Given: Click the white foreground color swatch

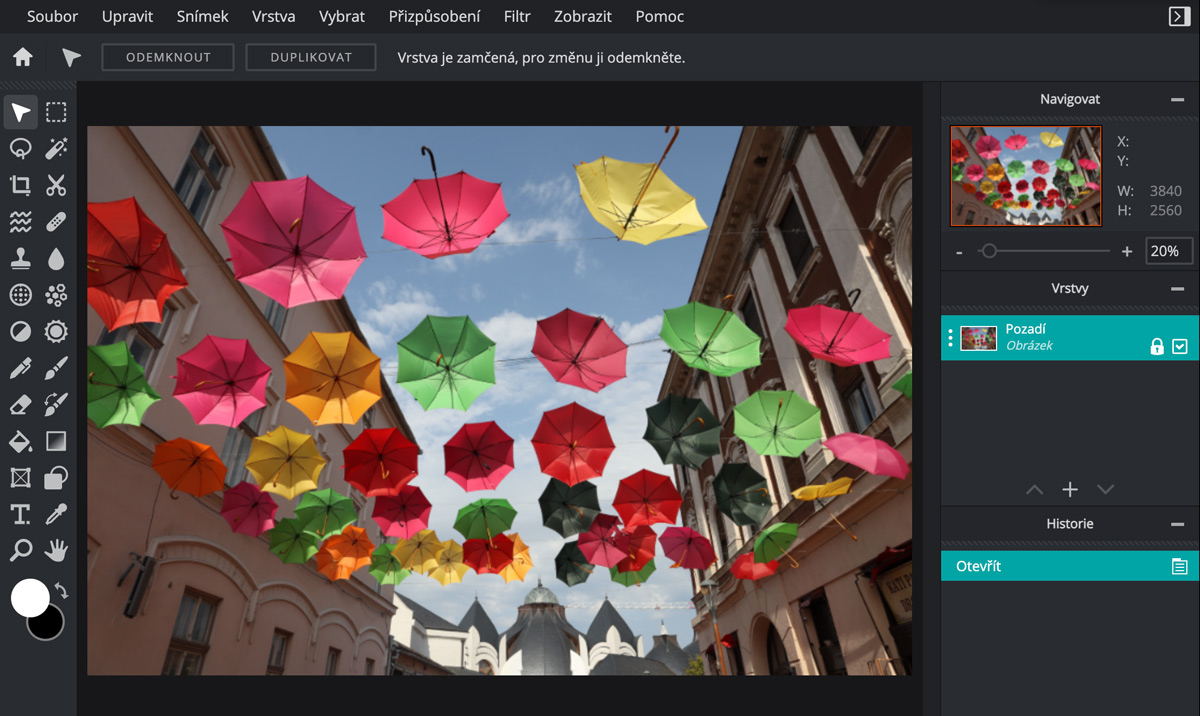Looking at the screenshot, I should [x=29, y=597].
